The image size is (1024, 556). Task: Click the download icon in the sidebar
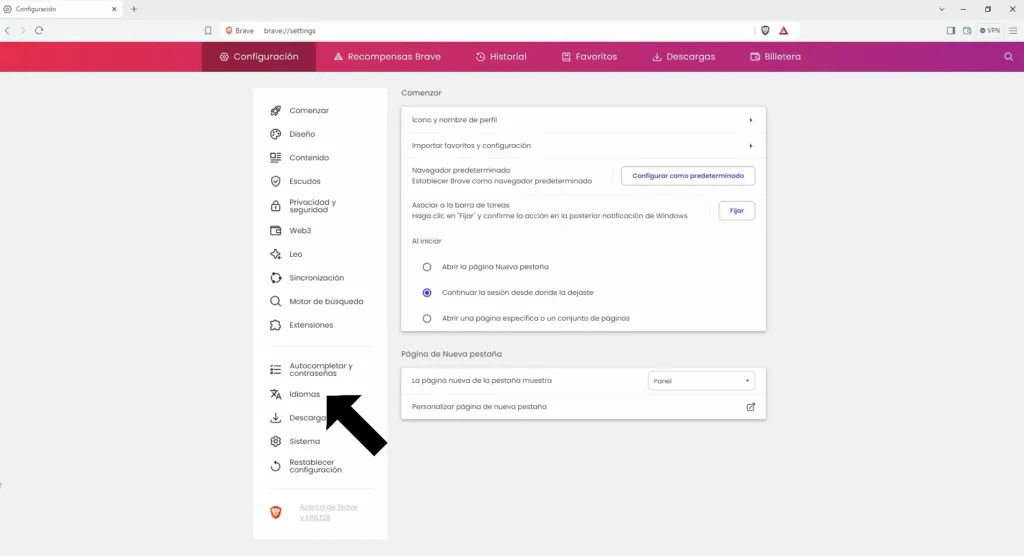tap(276, 417)
